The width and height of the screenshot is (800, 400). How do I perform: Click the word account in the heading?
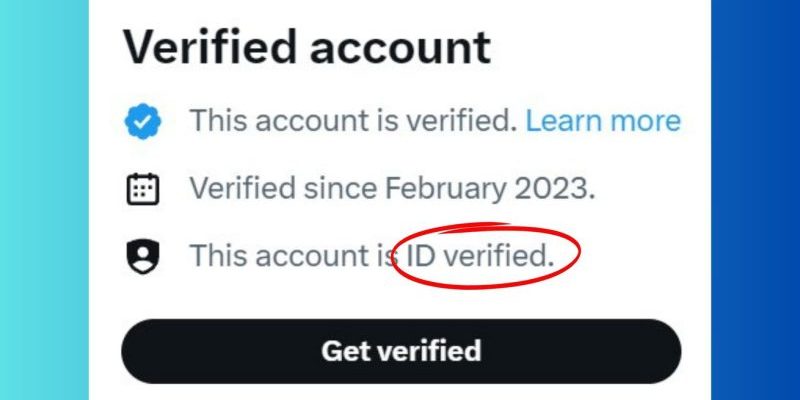click(400, 48)
